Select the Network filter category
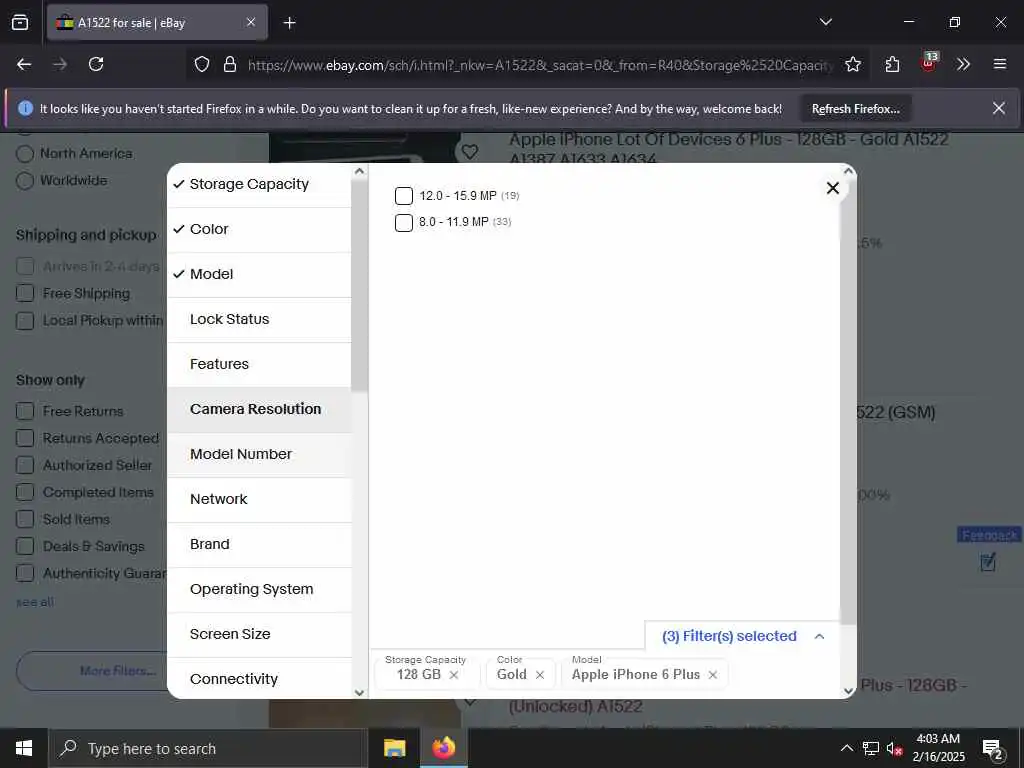The width and height of the screenshot is (1024, 768). tap(259, 500)
